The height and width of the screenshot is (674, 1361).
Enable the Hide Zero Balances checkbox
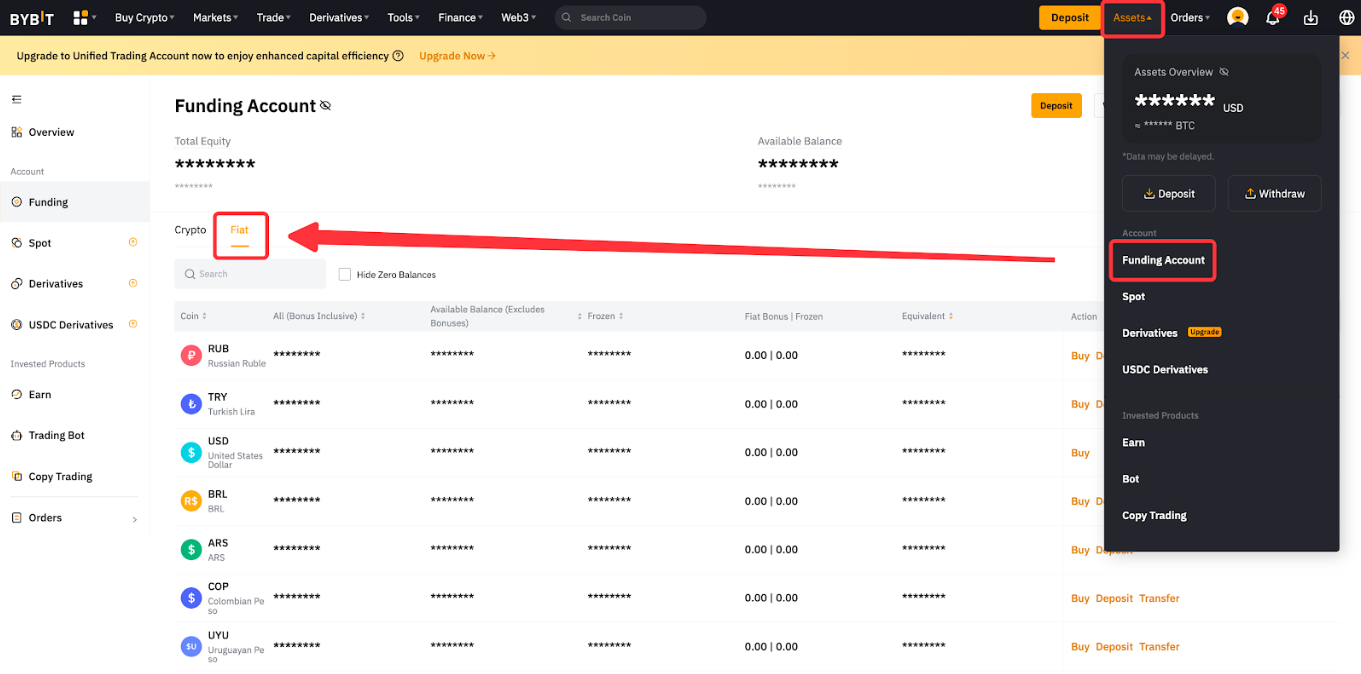(345, 274)
